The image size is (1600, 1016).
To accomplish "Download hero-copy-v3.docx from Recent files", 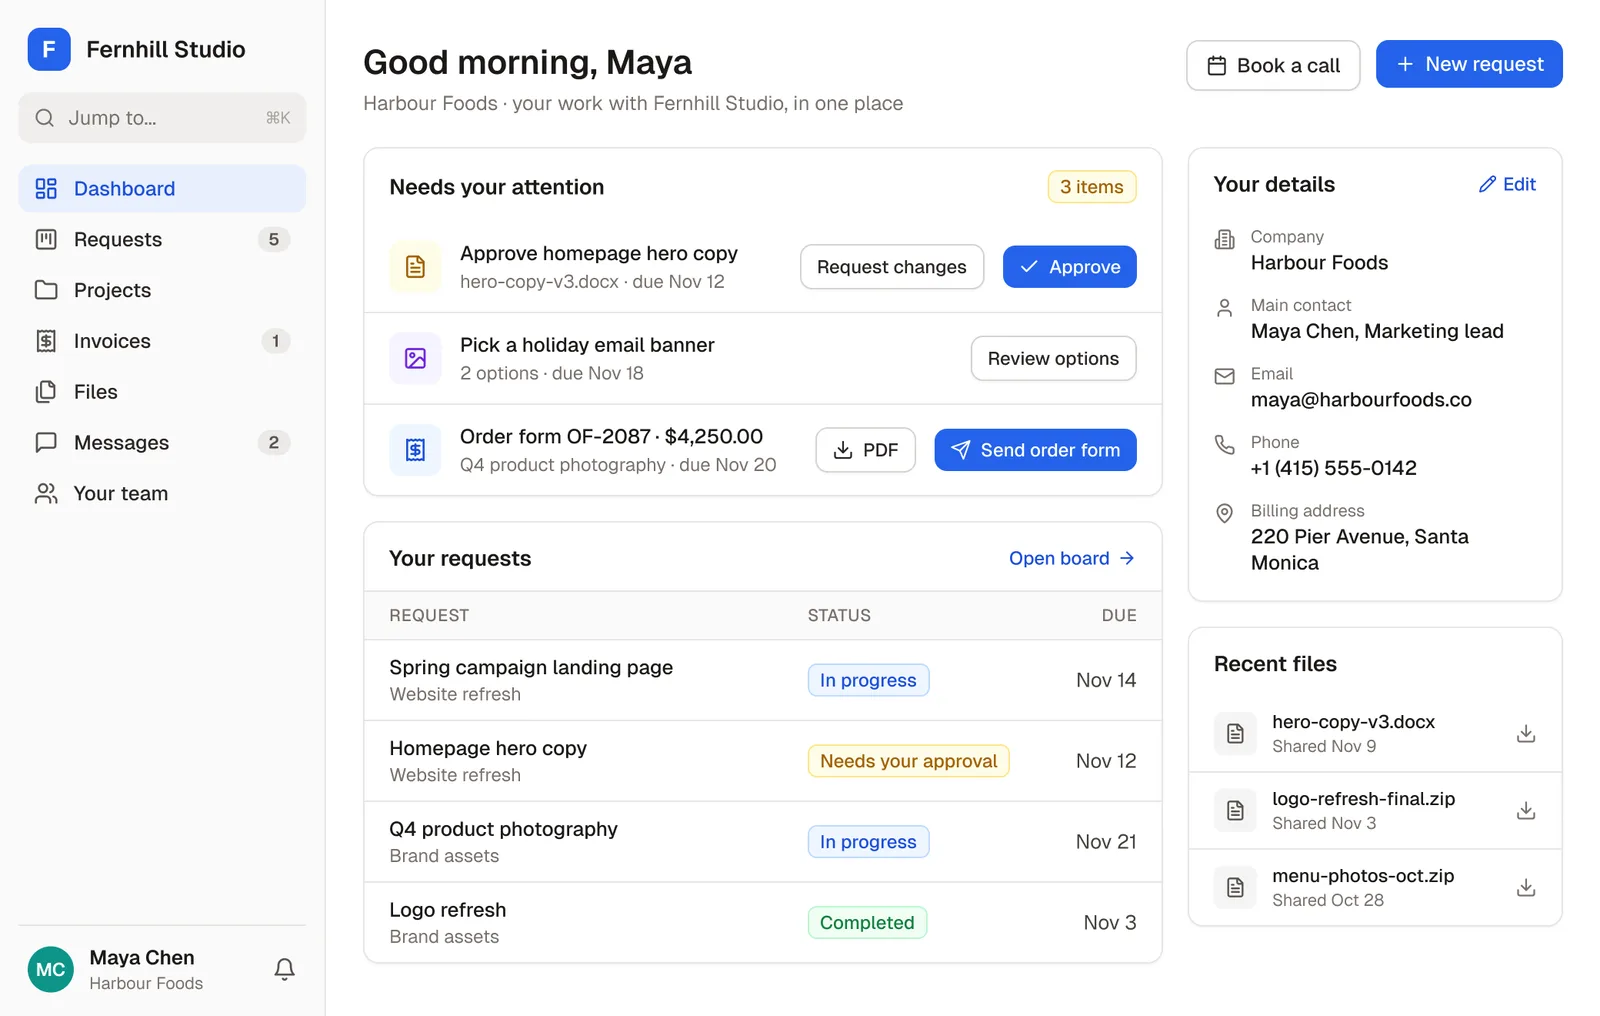I will pyautogui.click(x=1526, y=733).
